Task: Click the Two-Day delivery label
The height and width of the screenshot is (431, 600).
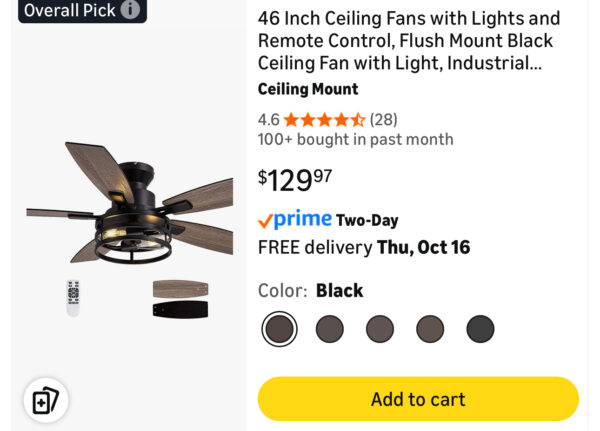Action: click(x=367, y=220)
